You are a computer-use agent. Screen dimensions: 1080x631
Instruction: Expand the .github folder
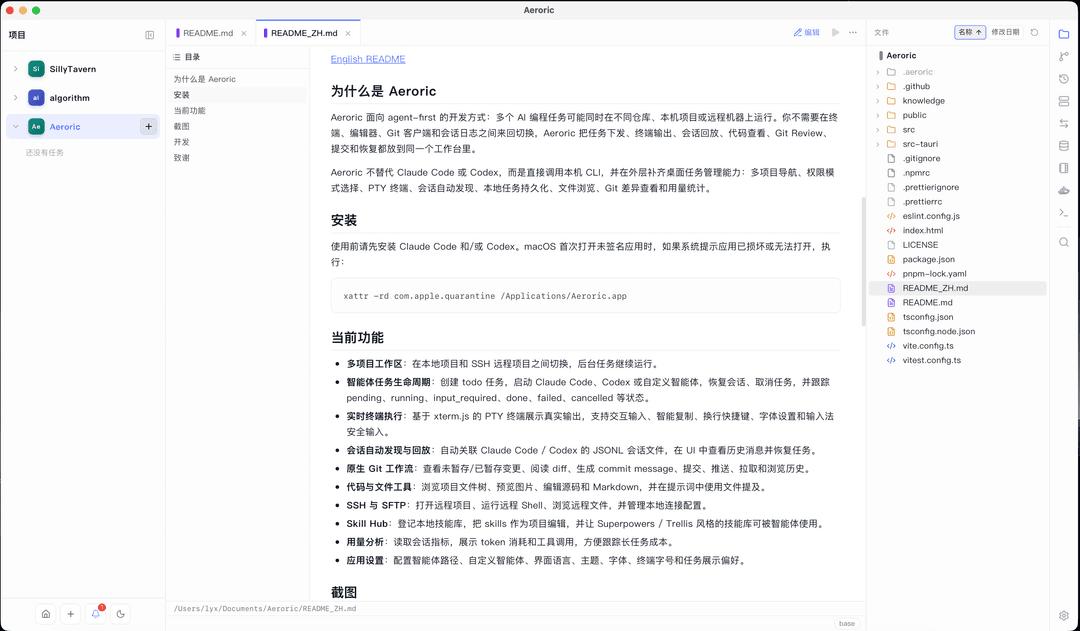[878, 86]
